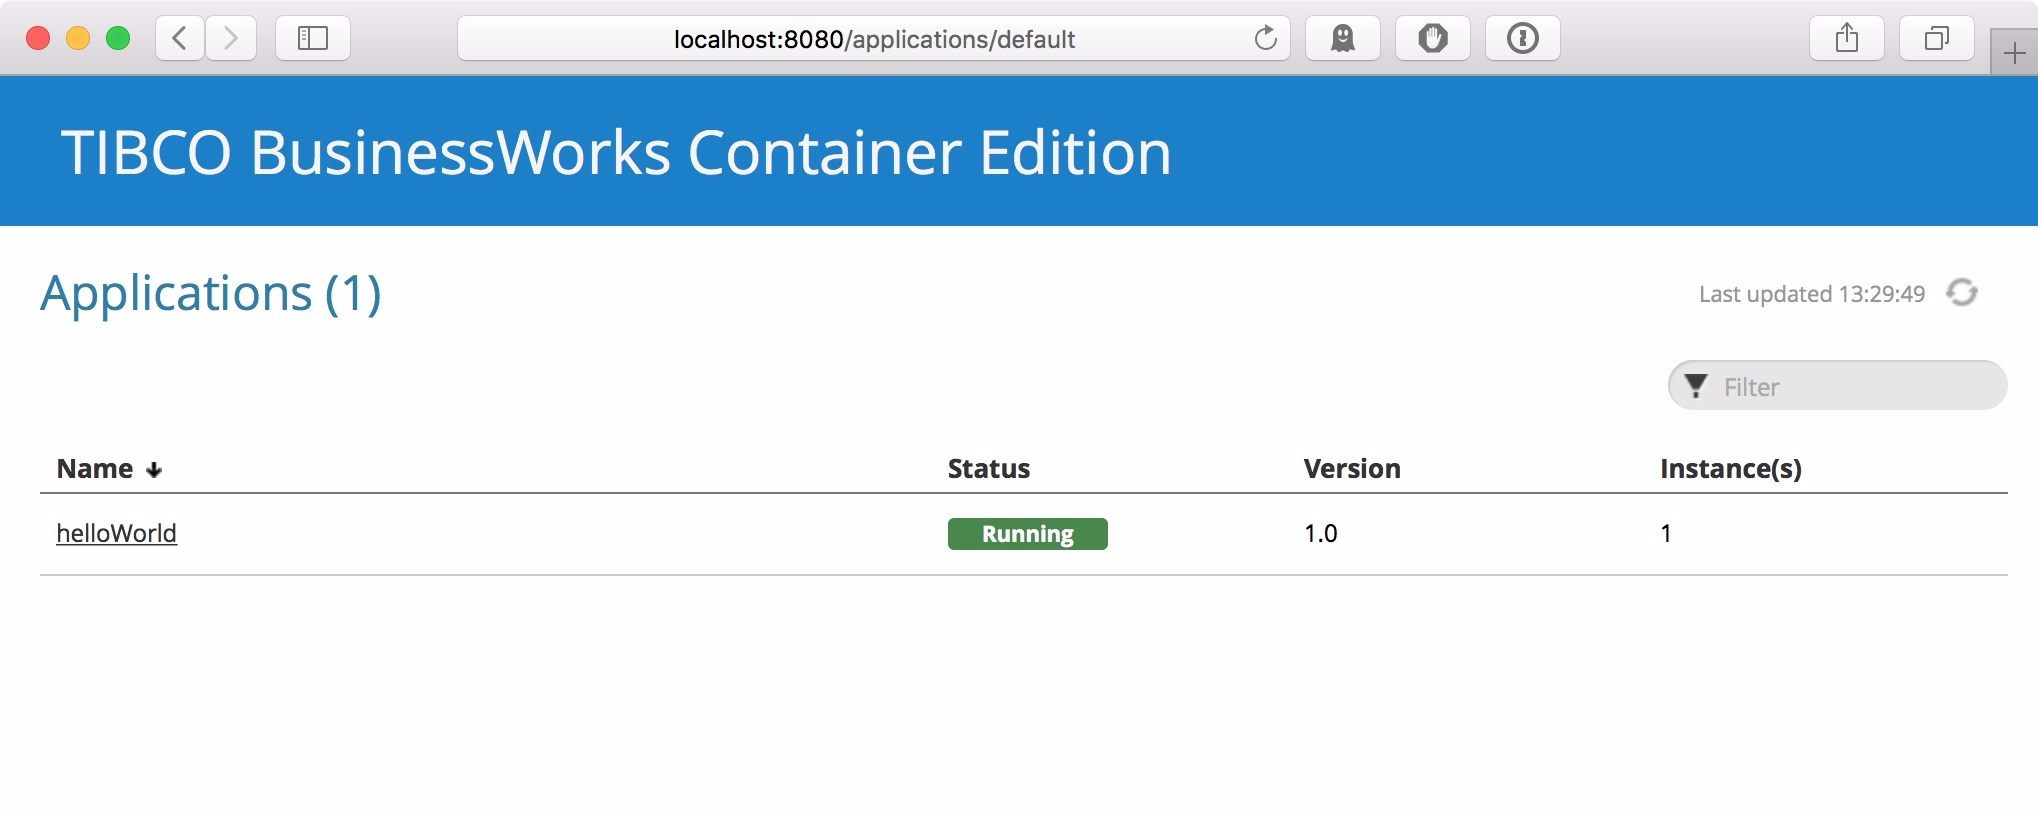Image resolution: width=2038 pixels, height=813 pixels.
Task: Close the window with red button
Action: [38, 39]
